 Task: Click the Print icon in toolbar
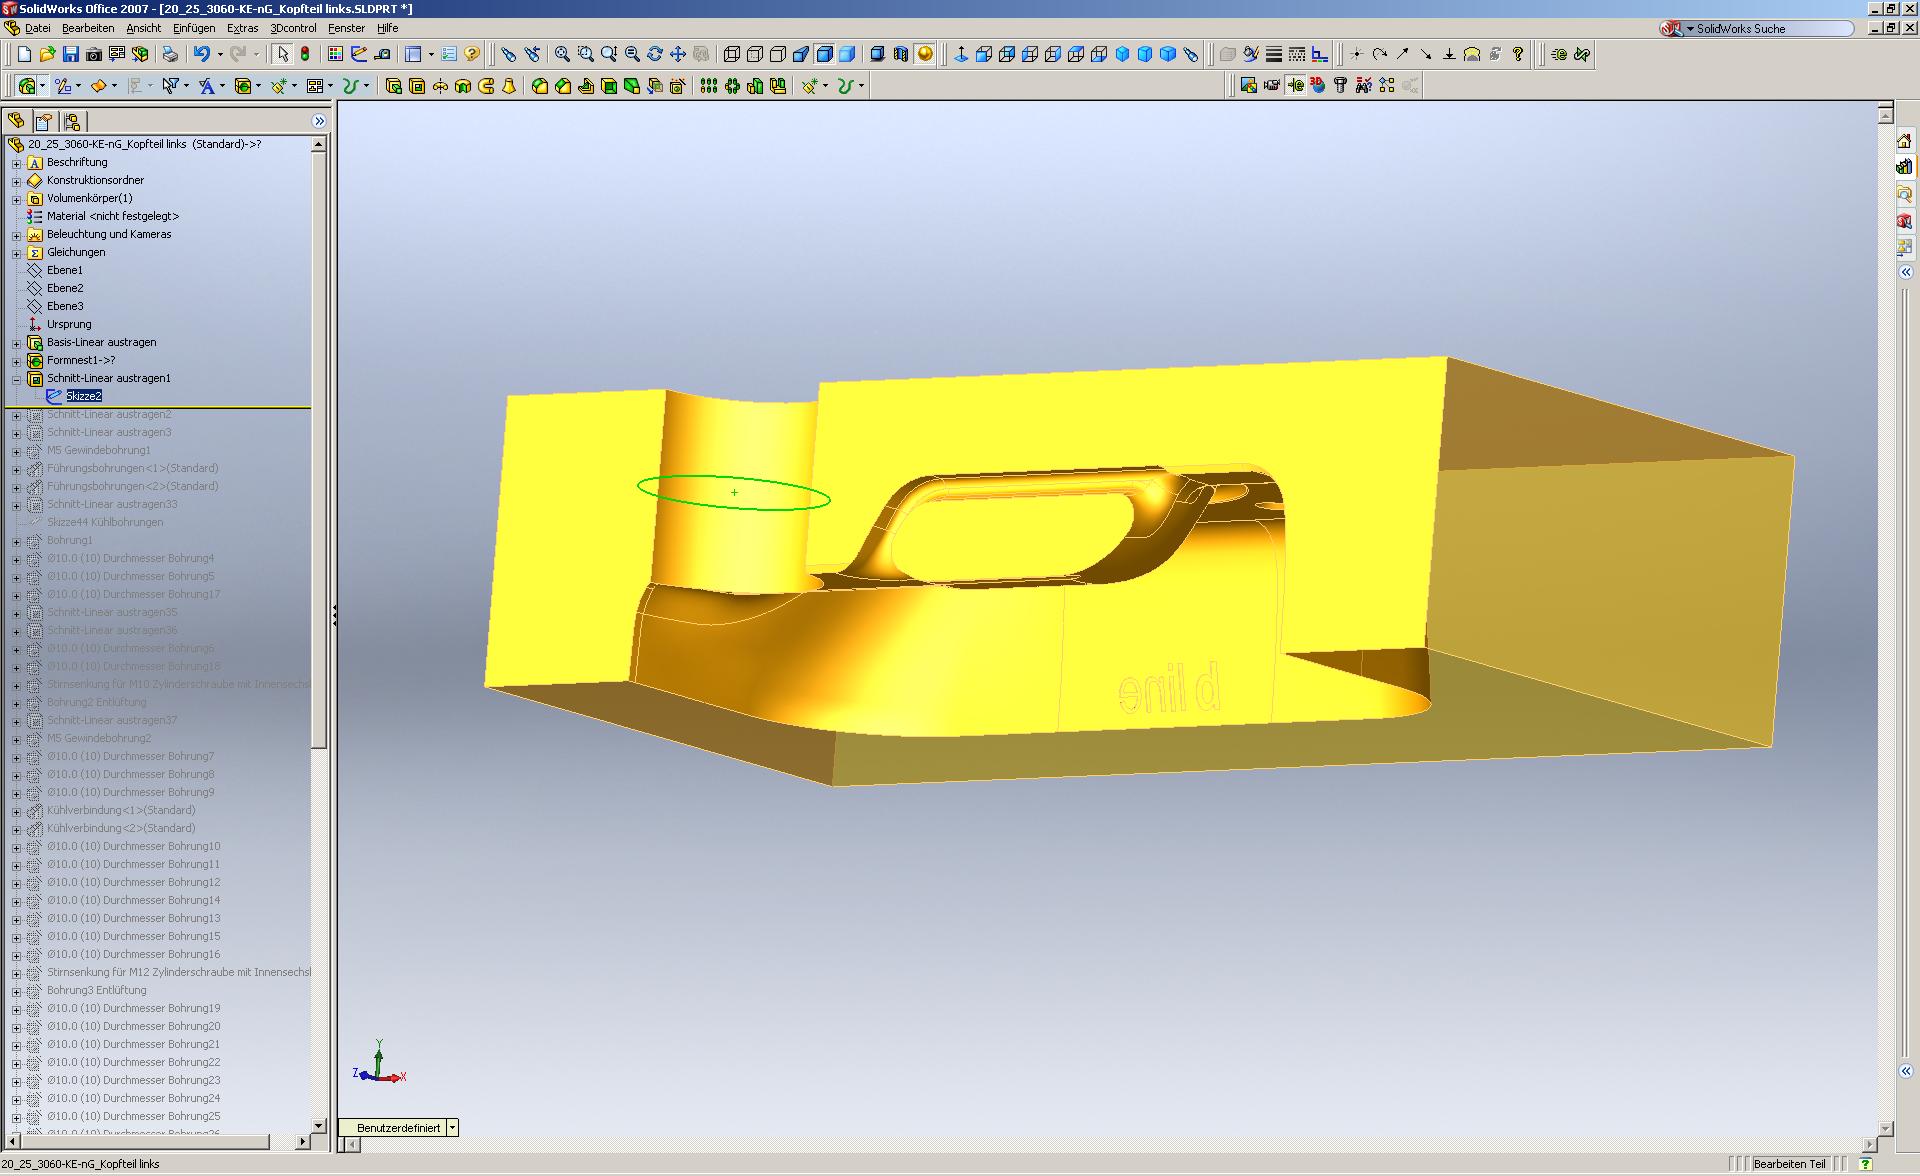click(x=170, y=54)
